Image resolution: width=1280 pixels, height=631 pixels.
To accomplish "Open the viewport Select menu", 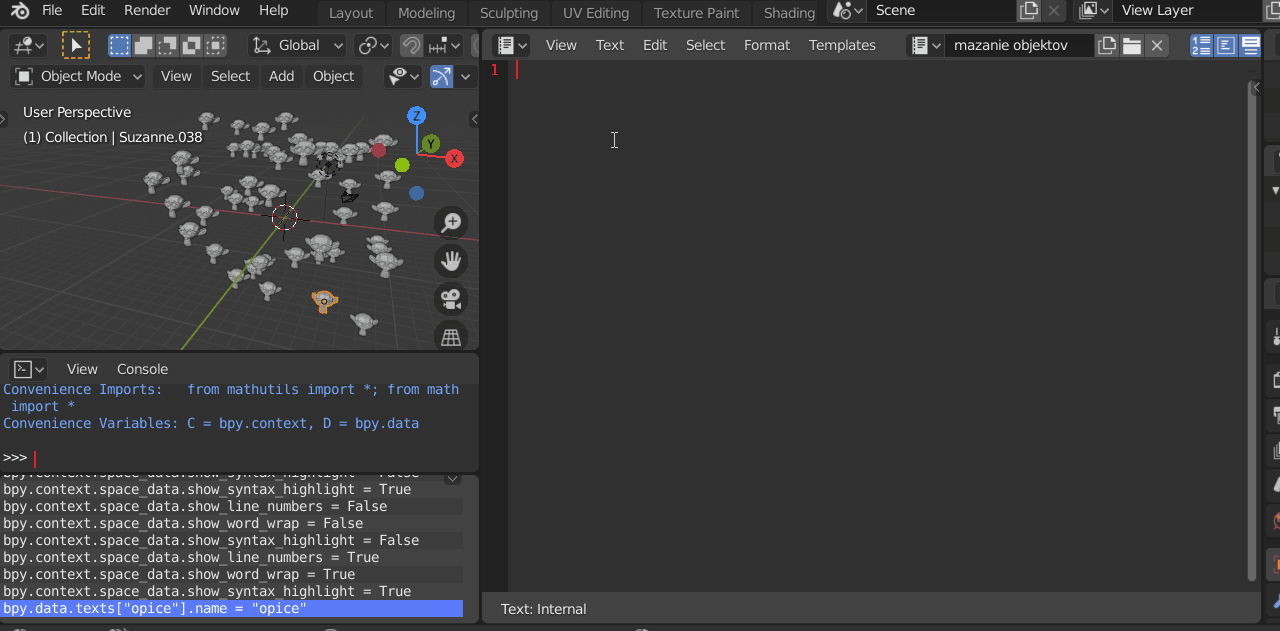I will tap(230, 76).
